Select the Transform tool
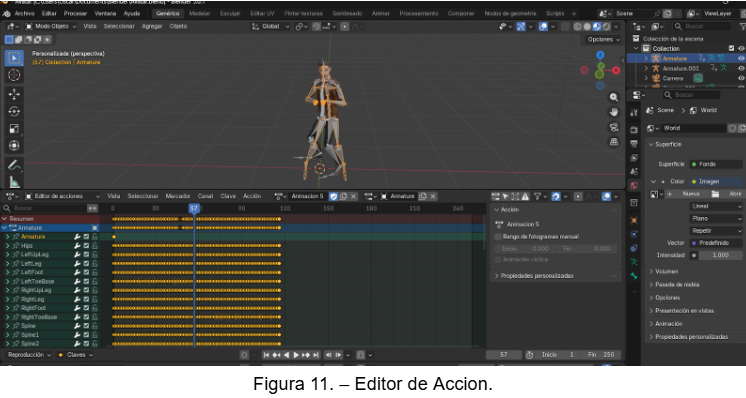Viewport: 746px width, 398px height. click(14, 146)
